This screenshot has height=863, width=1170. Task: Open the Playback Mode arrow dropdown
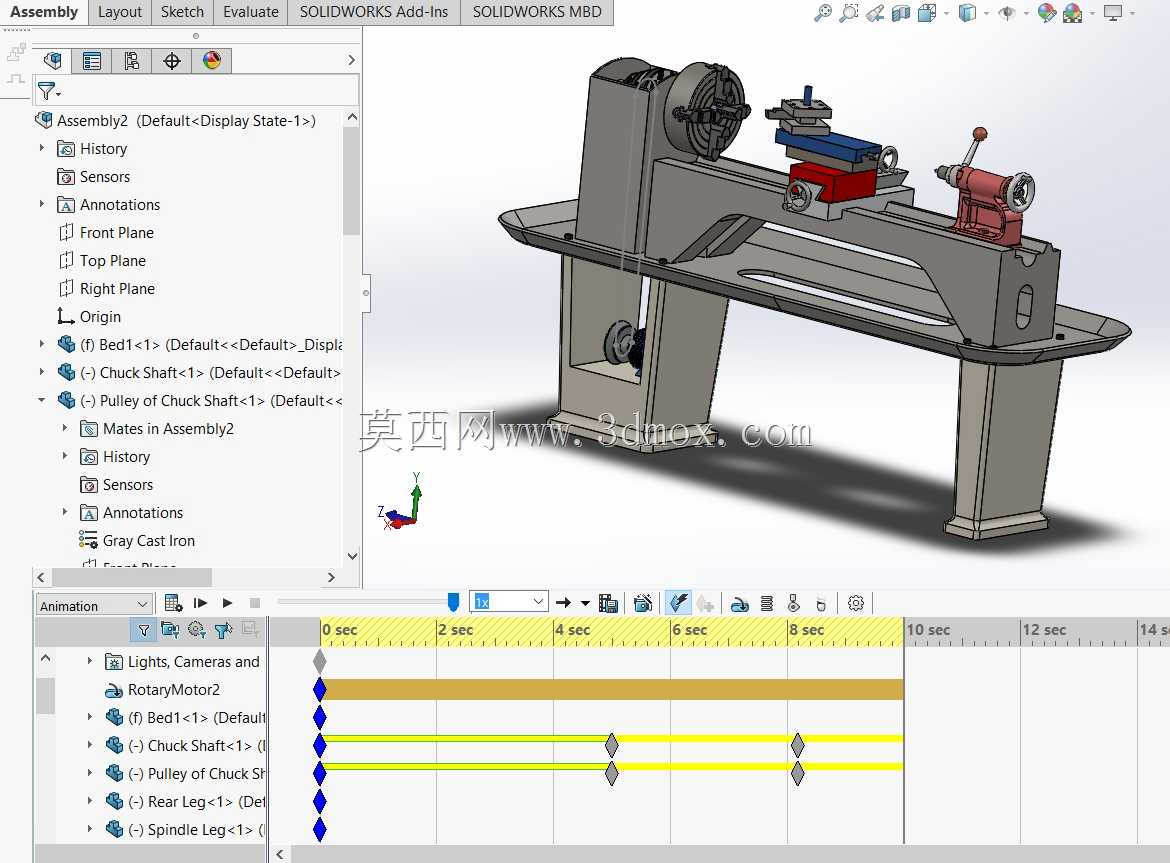coord(585,603)
